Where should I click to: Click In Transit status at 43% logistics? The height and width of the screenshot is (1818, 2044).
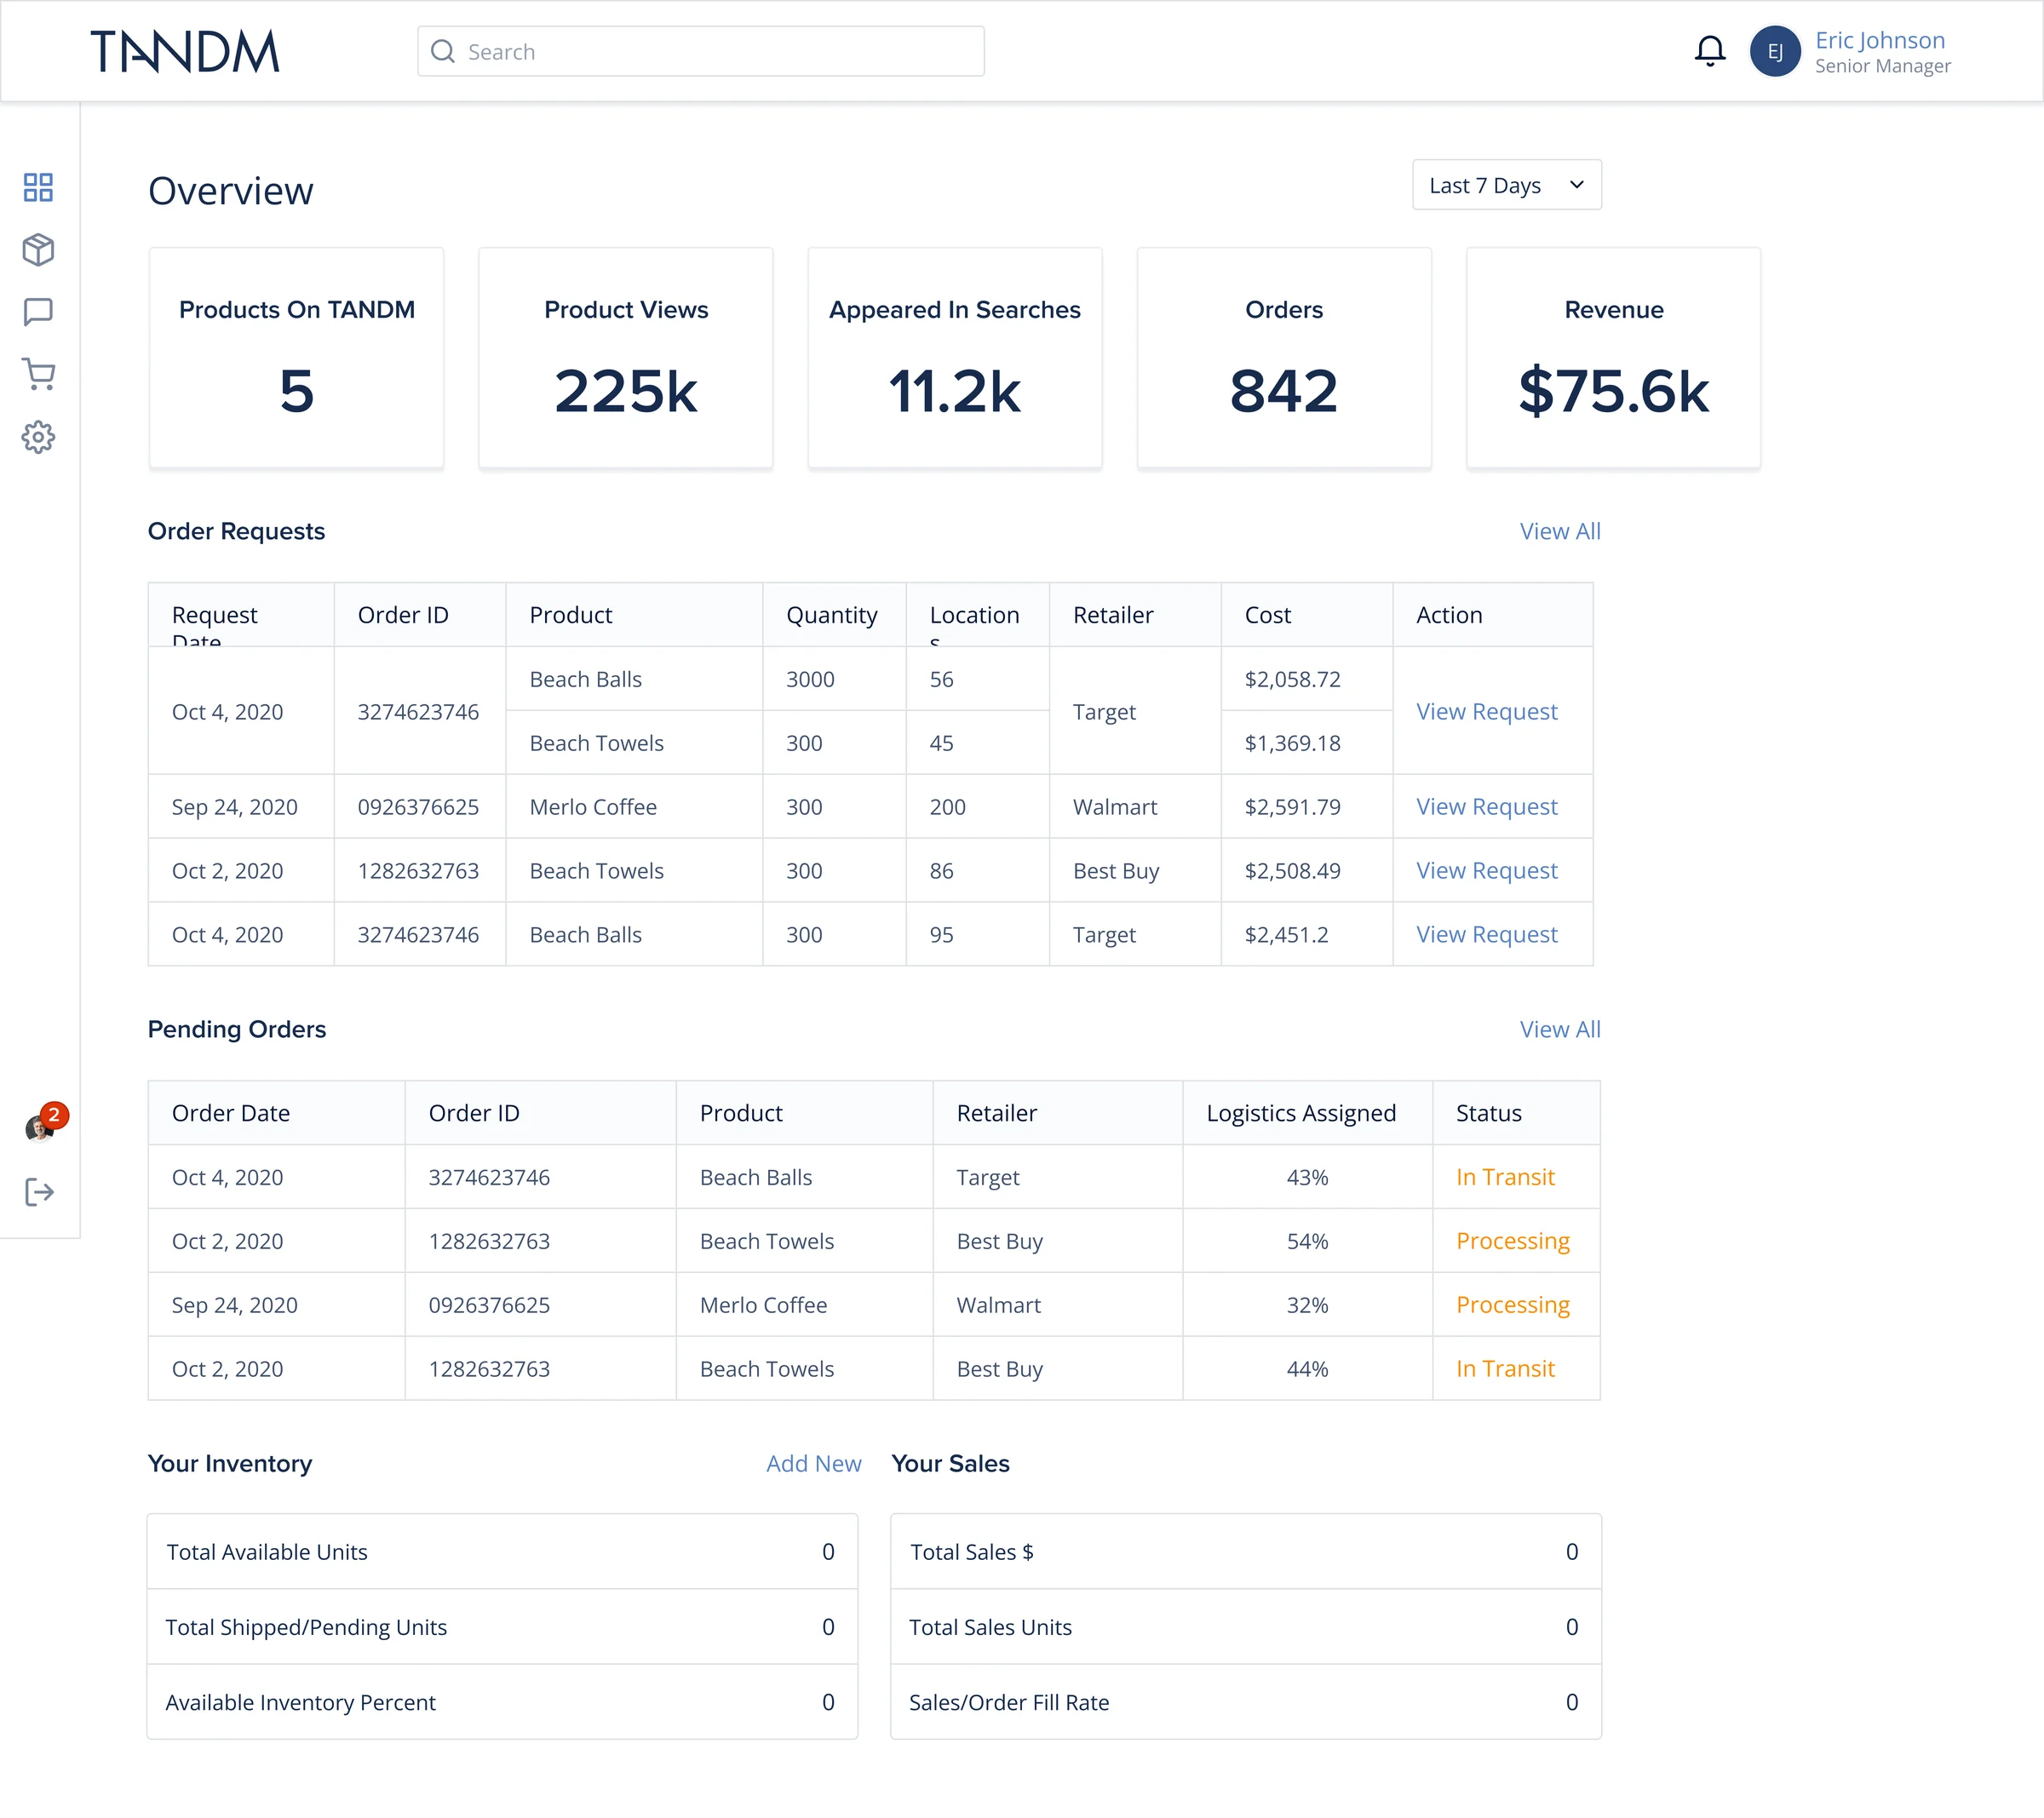point(1505,1177)
